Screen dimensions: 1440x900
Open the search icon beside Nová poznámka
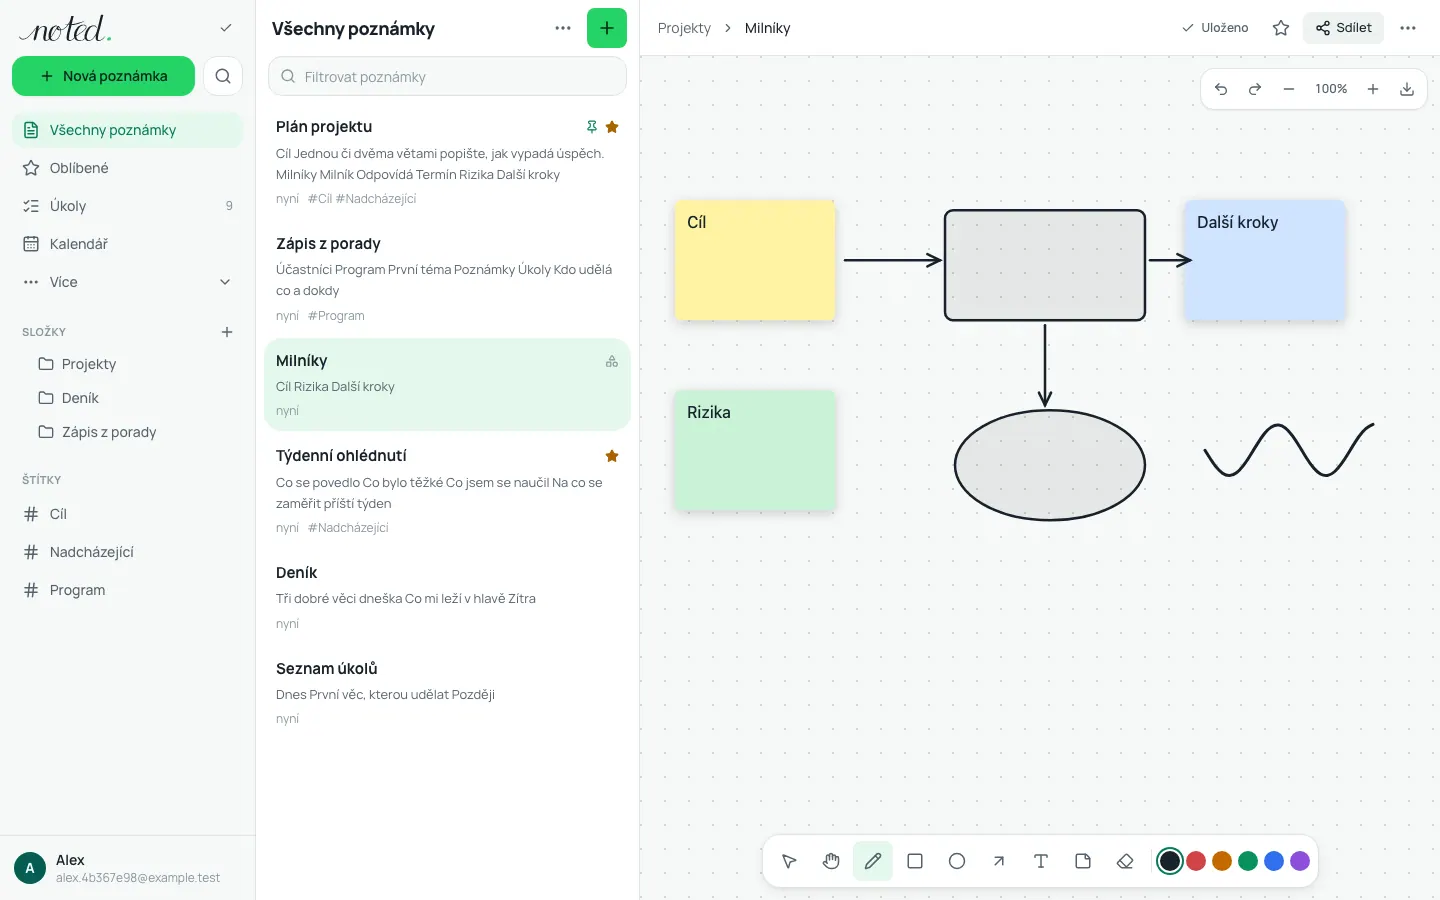point(223,76)
